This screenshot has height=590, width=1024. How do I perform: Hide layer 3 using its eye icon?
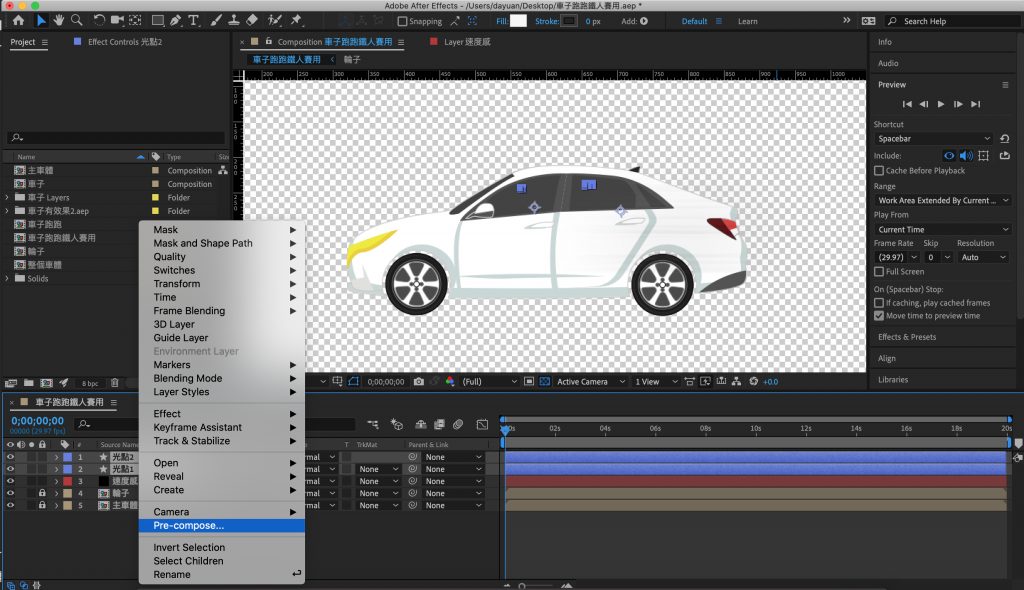[x=11, y=481]
